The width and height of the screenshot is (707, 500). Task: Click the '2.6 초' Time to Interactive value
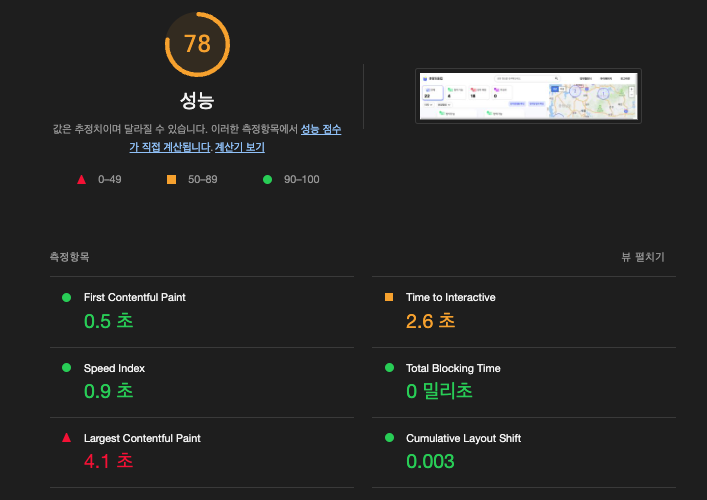coord(430,321)
